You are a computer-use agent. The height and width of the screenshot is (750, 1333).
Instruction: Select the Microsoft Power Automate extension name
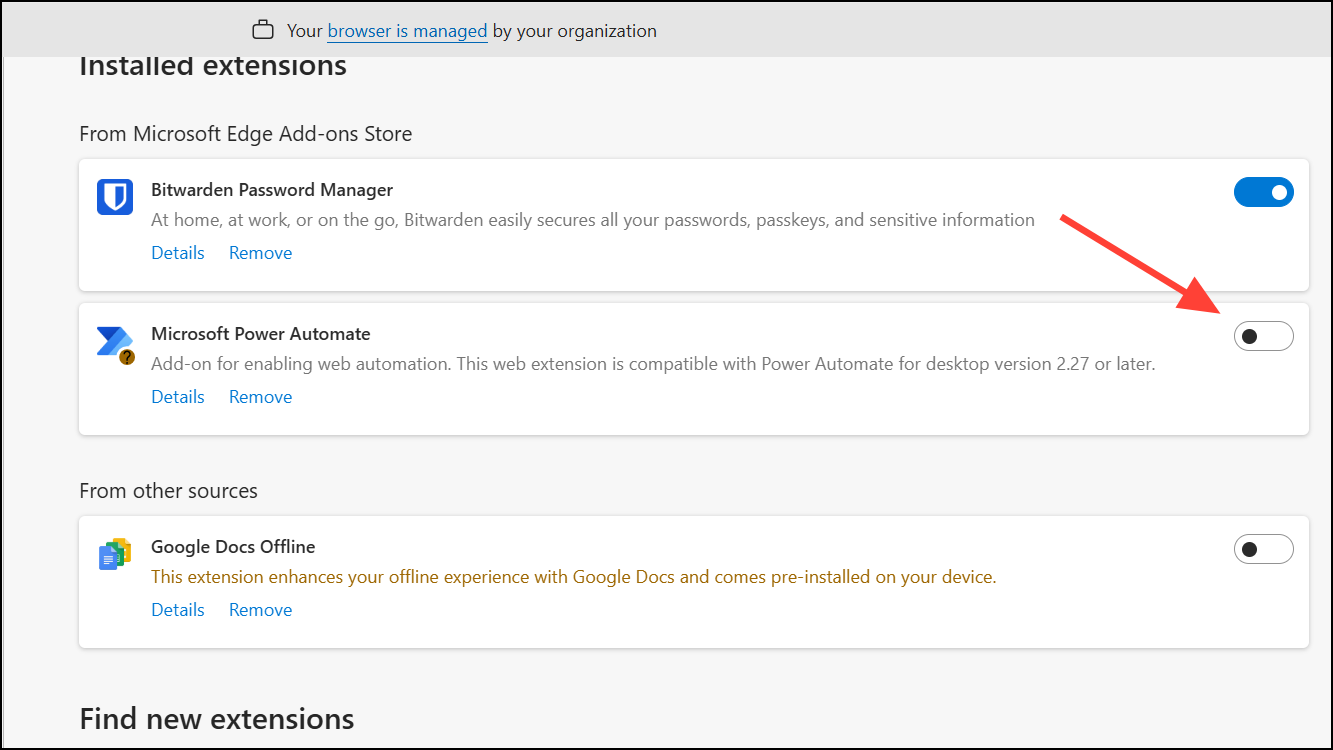pyautogui.click(x=260, y=333)
